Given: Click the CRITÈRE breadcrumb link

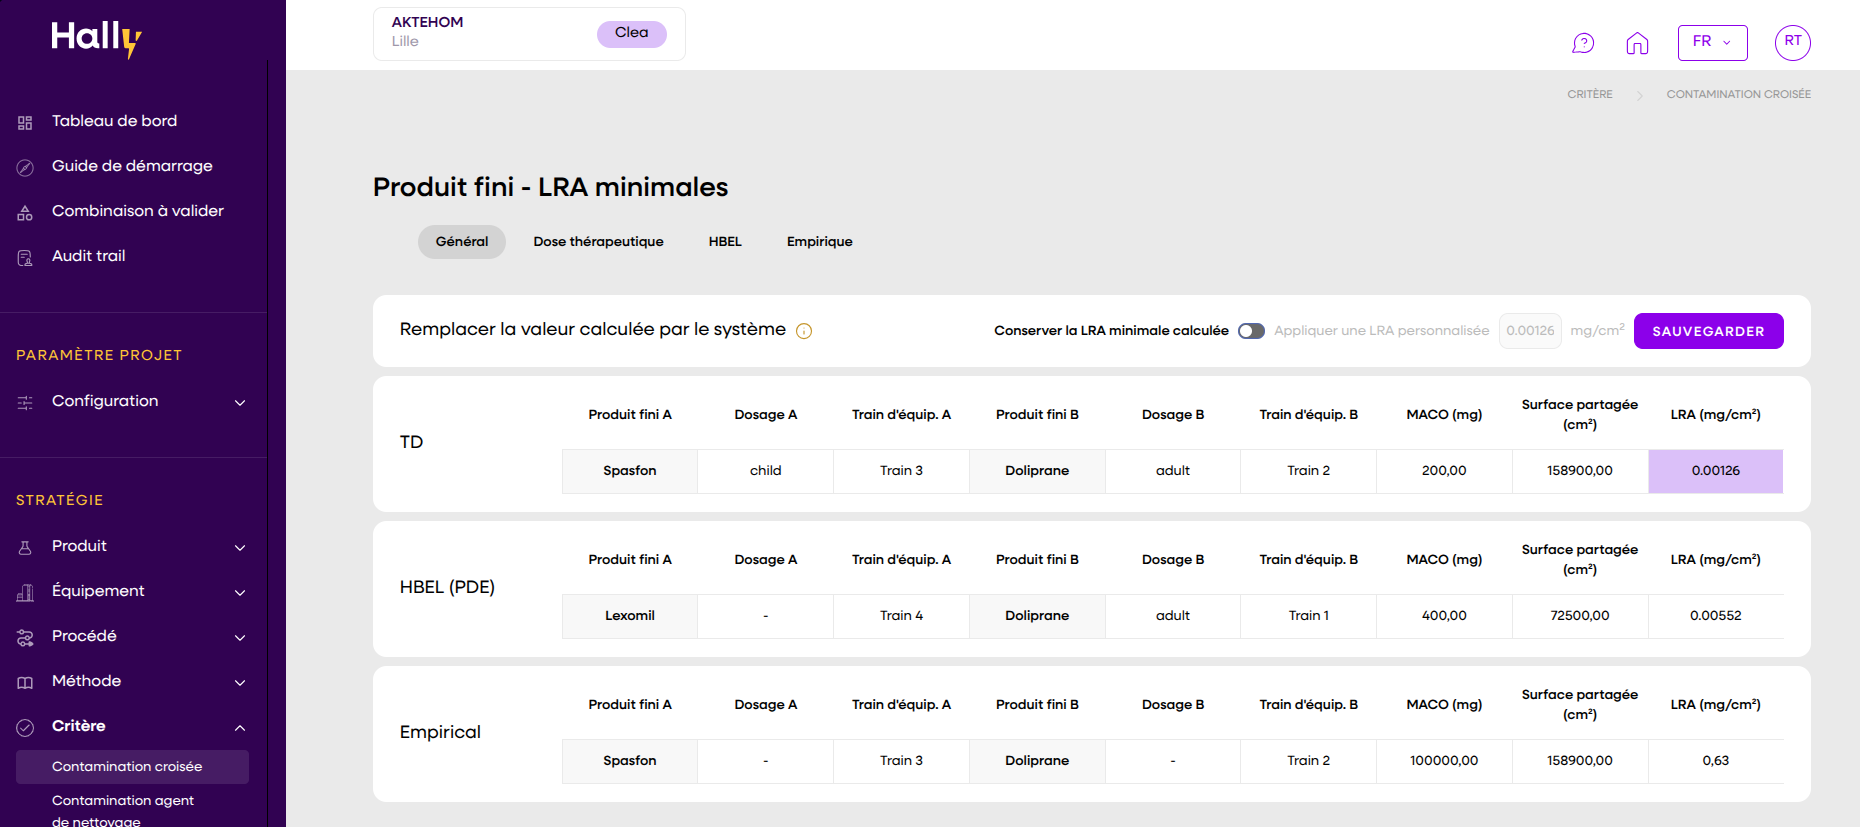Looking at the screenshot, I should tap(1590, 94).
